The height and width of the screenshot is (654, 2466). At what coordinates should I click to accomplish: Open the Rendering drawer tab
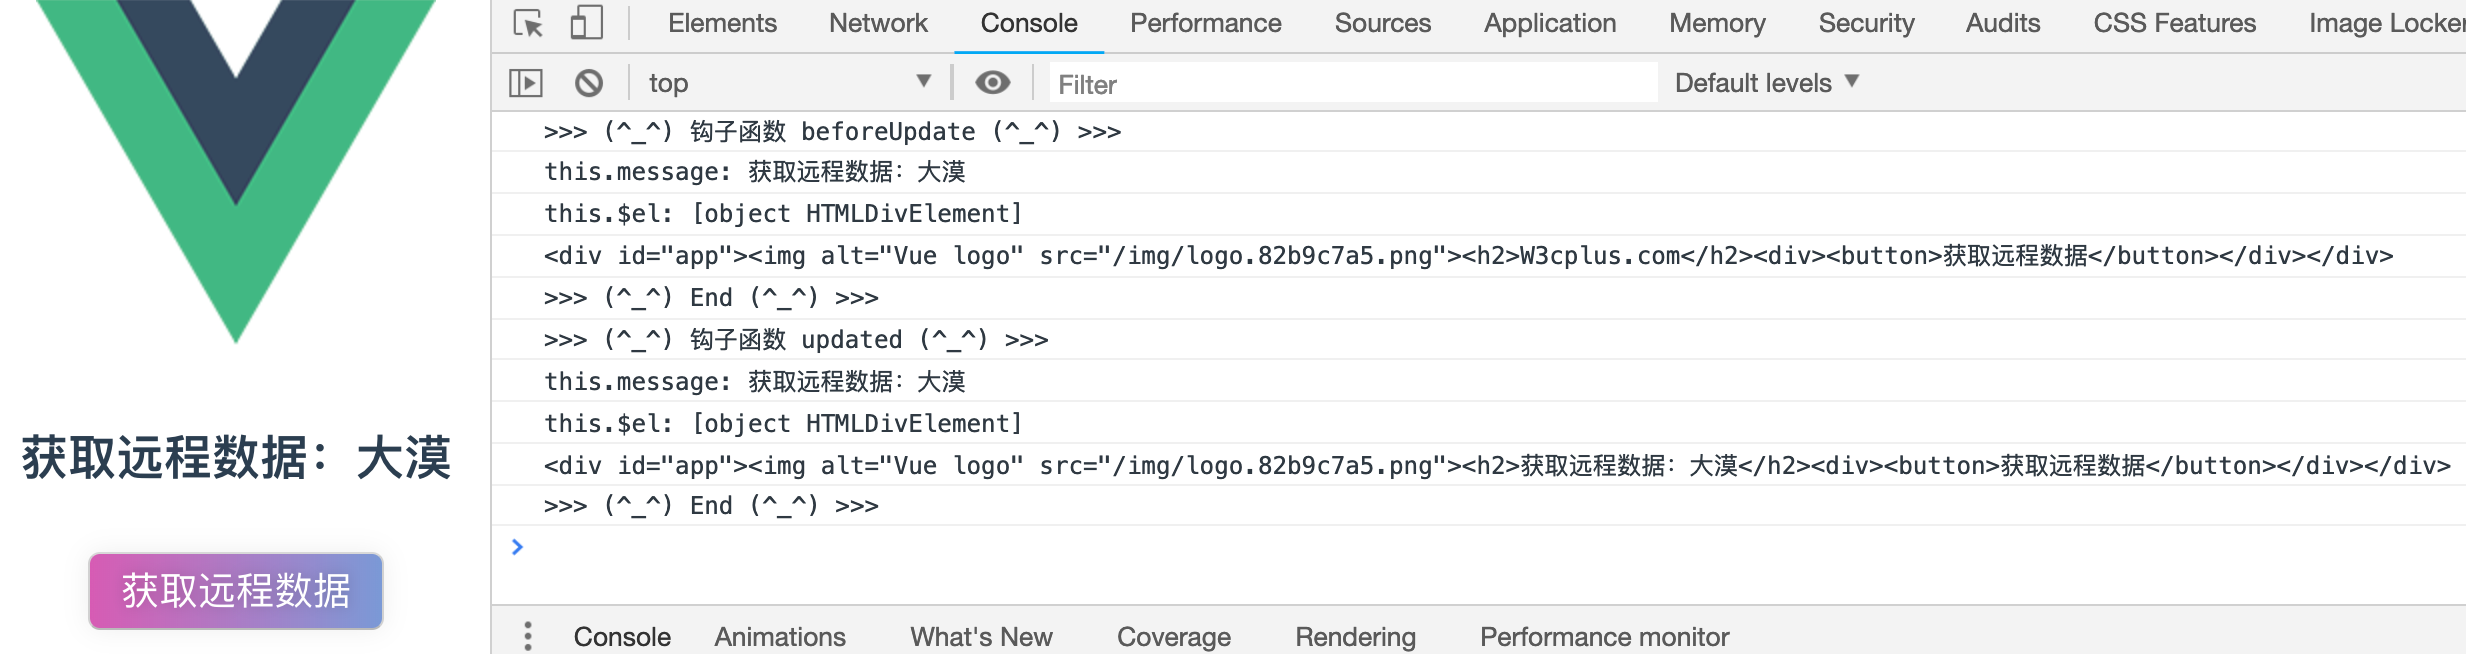tap(1356, 637)
